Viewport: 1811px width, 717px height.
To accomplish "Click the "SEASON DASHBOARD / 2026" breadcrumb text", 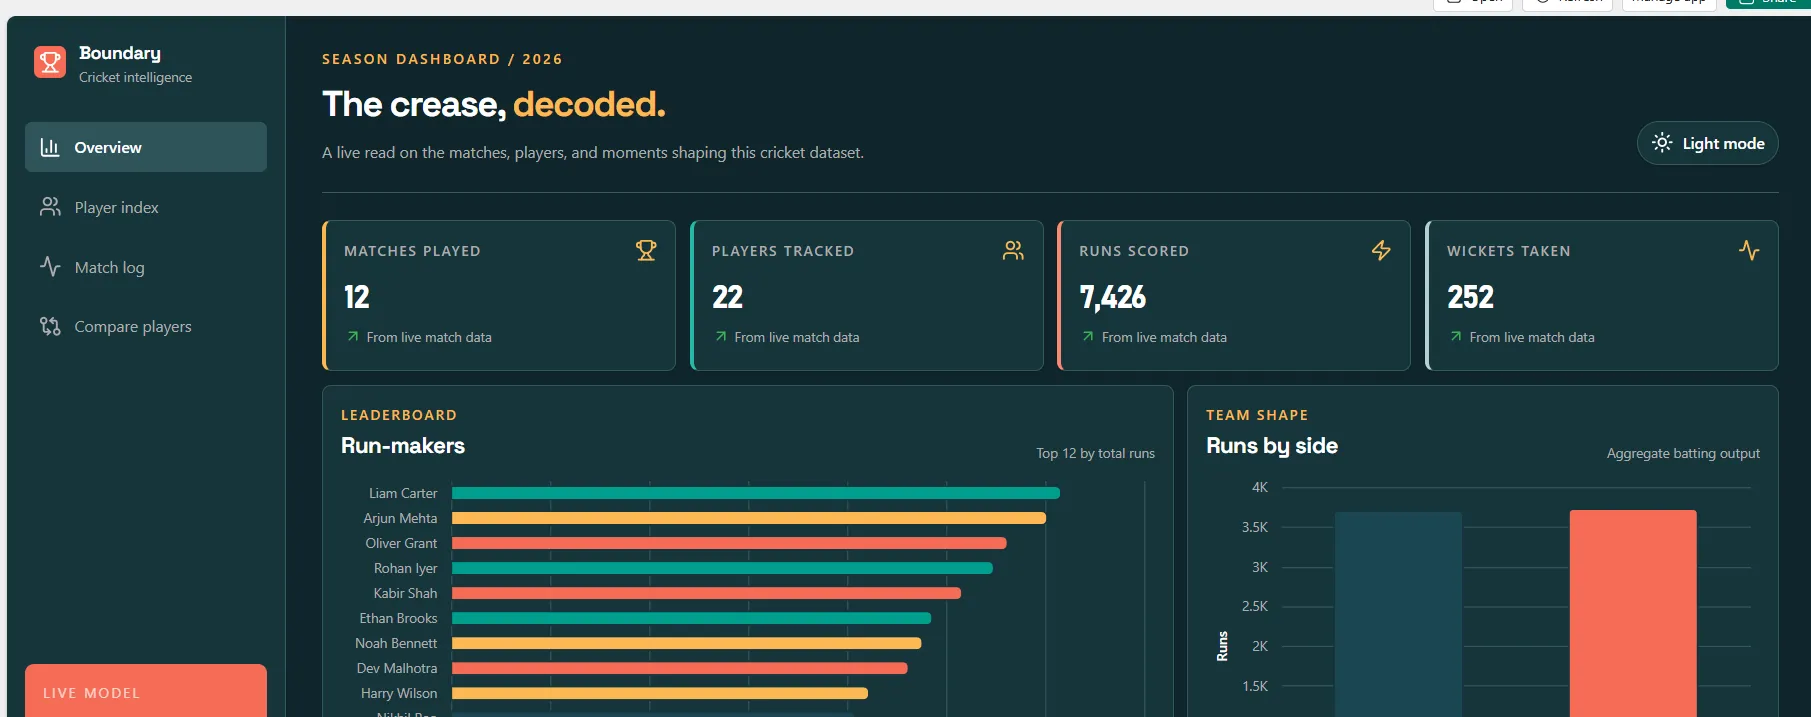I will click(442, 59).
